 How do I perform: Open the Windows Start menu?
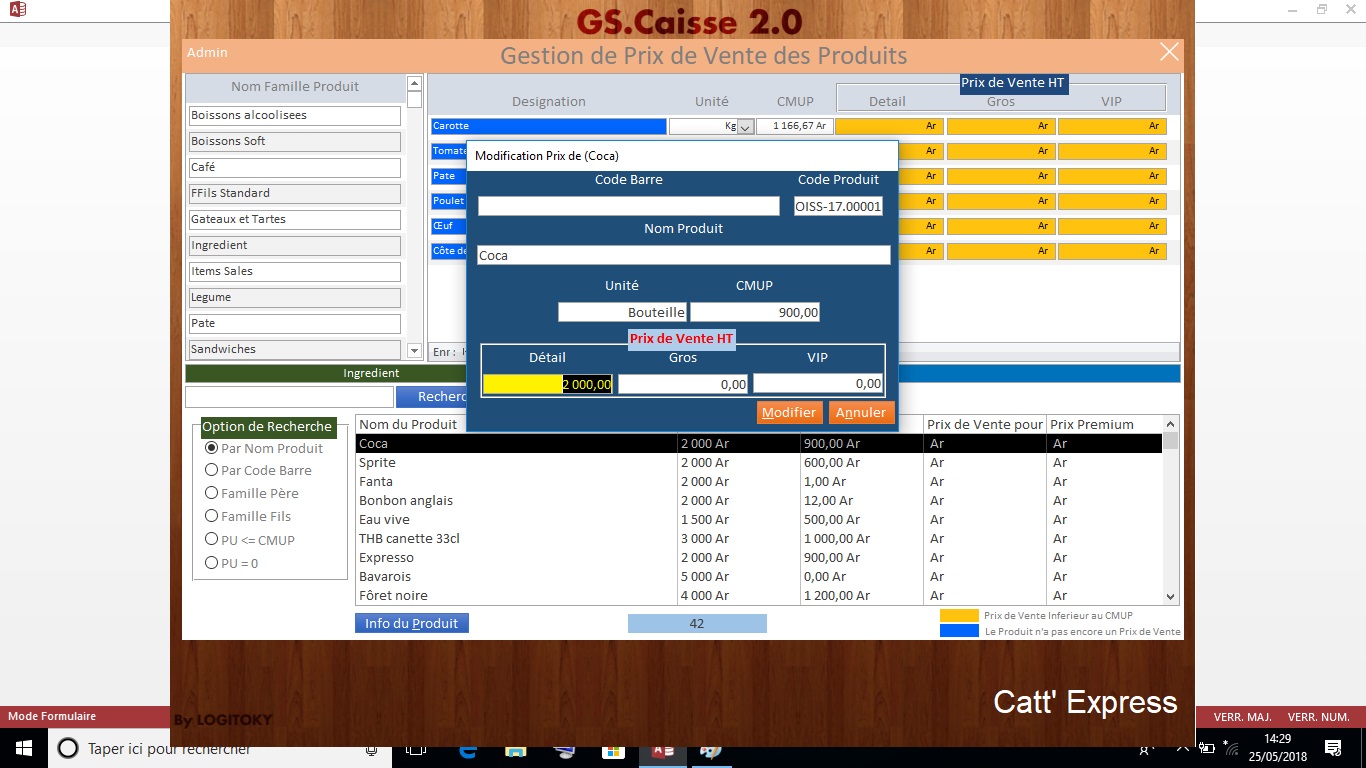[x=23, y=748]
